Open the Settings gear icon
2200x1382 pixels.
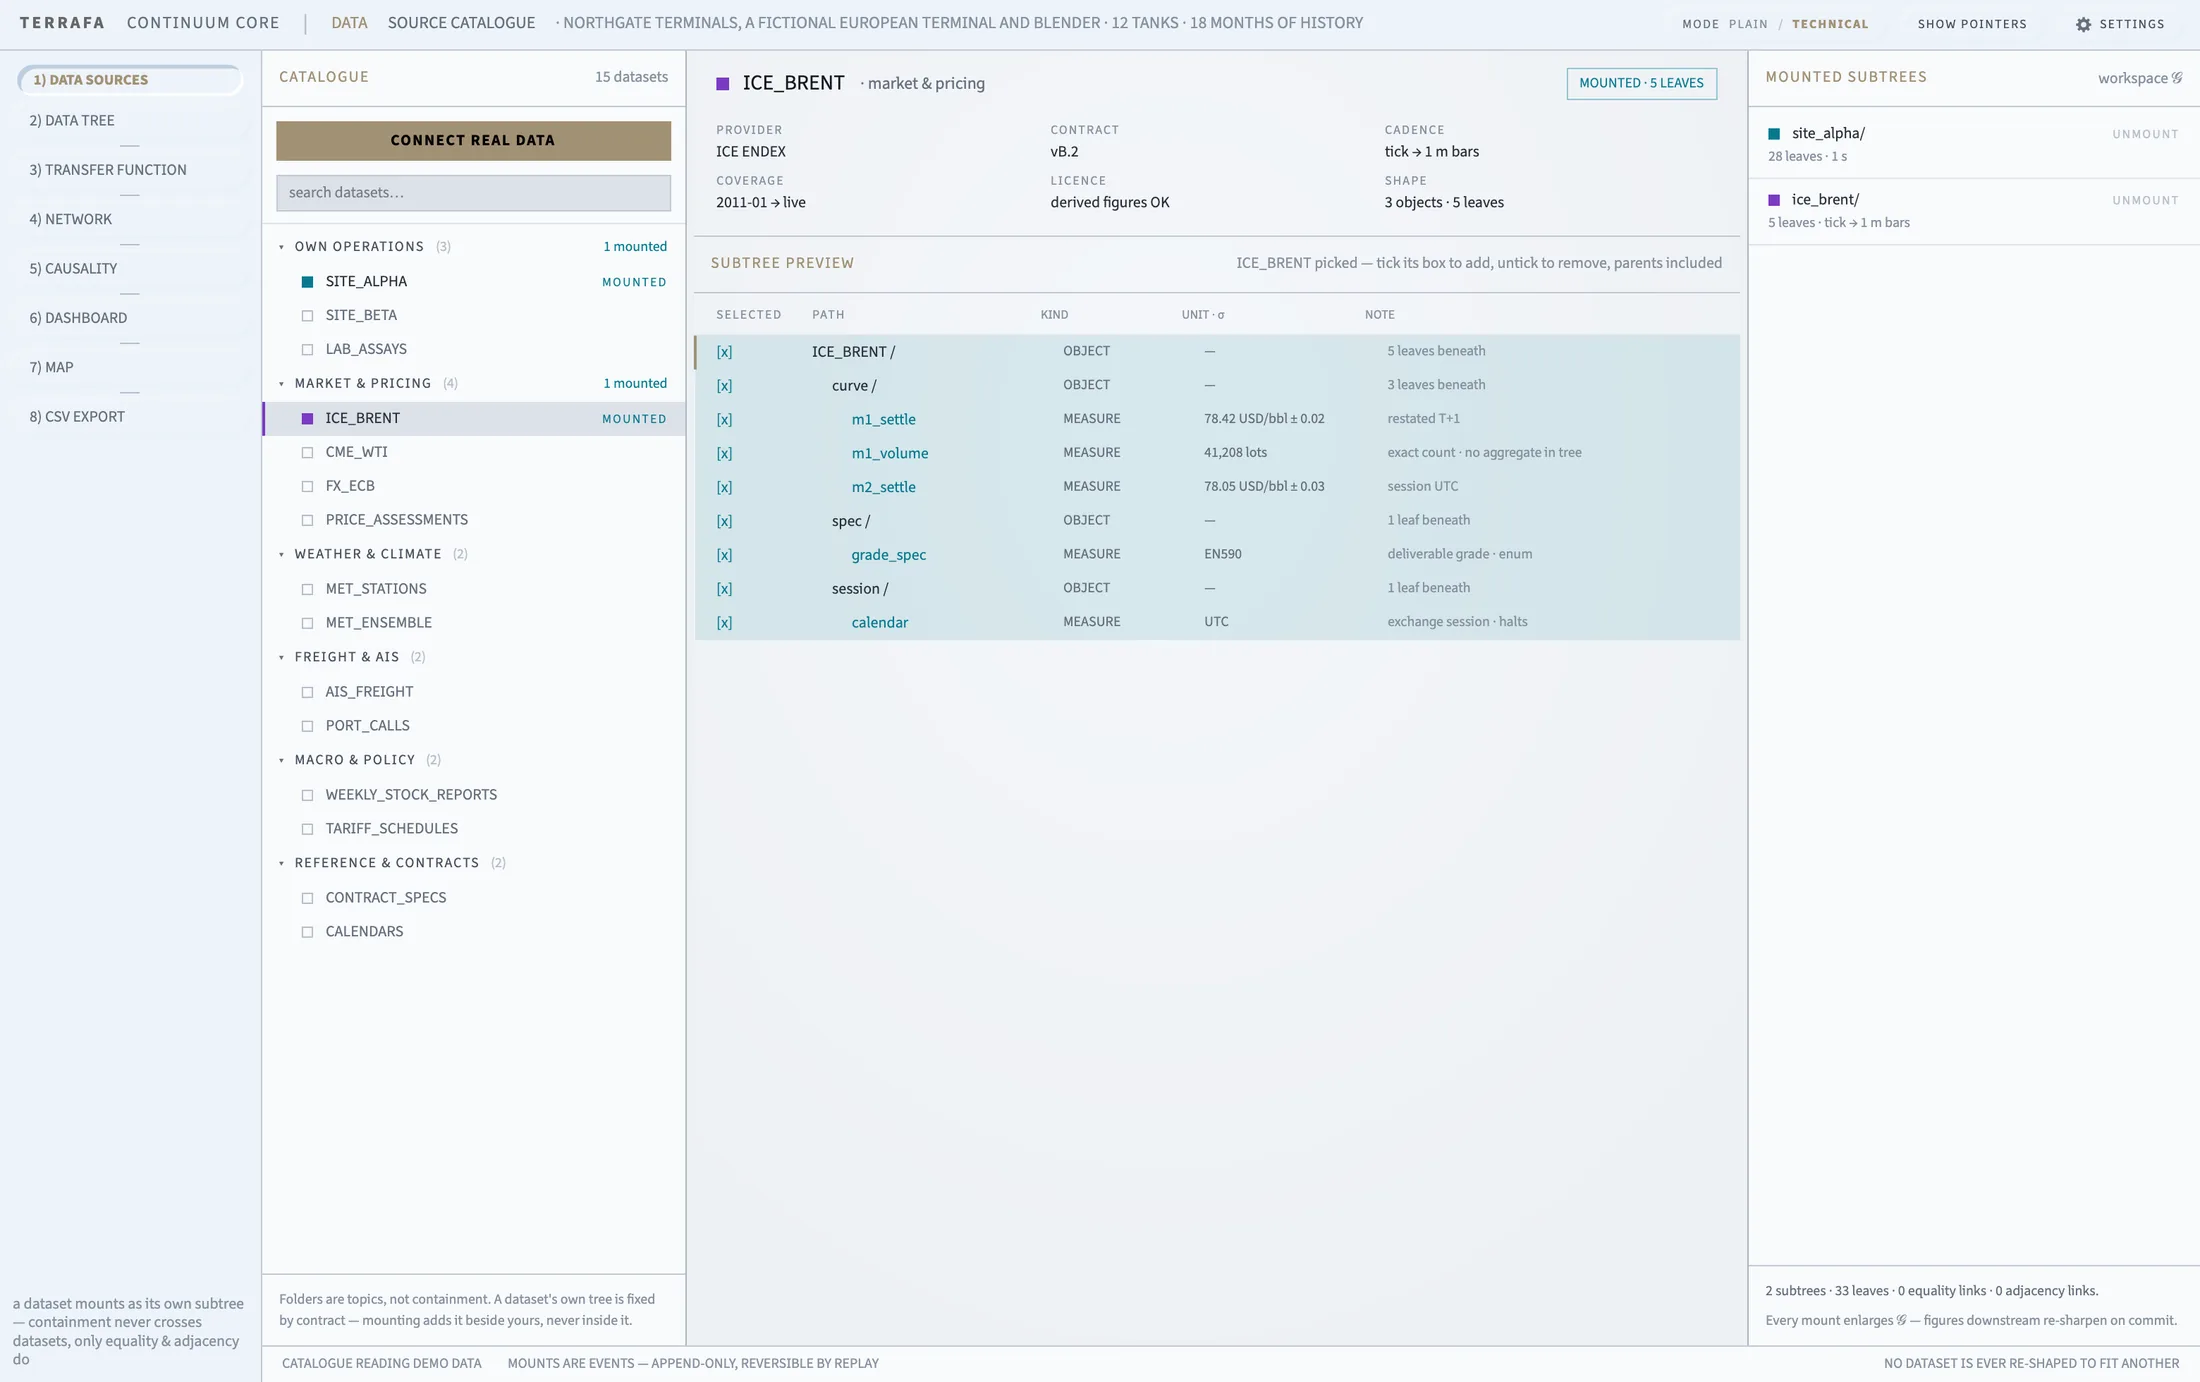(x=2083, y=24)
